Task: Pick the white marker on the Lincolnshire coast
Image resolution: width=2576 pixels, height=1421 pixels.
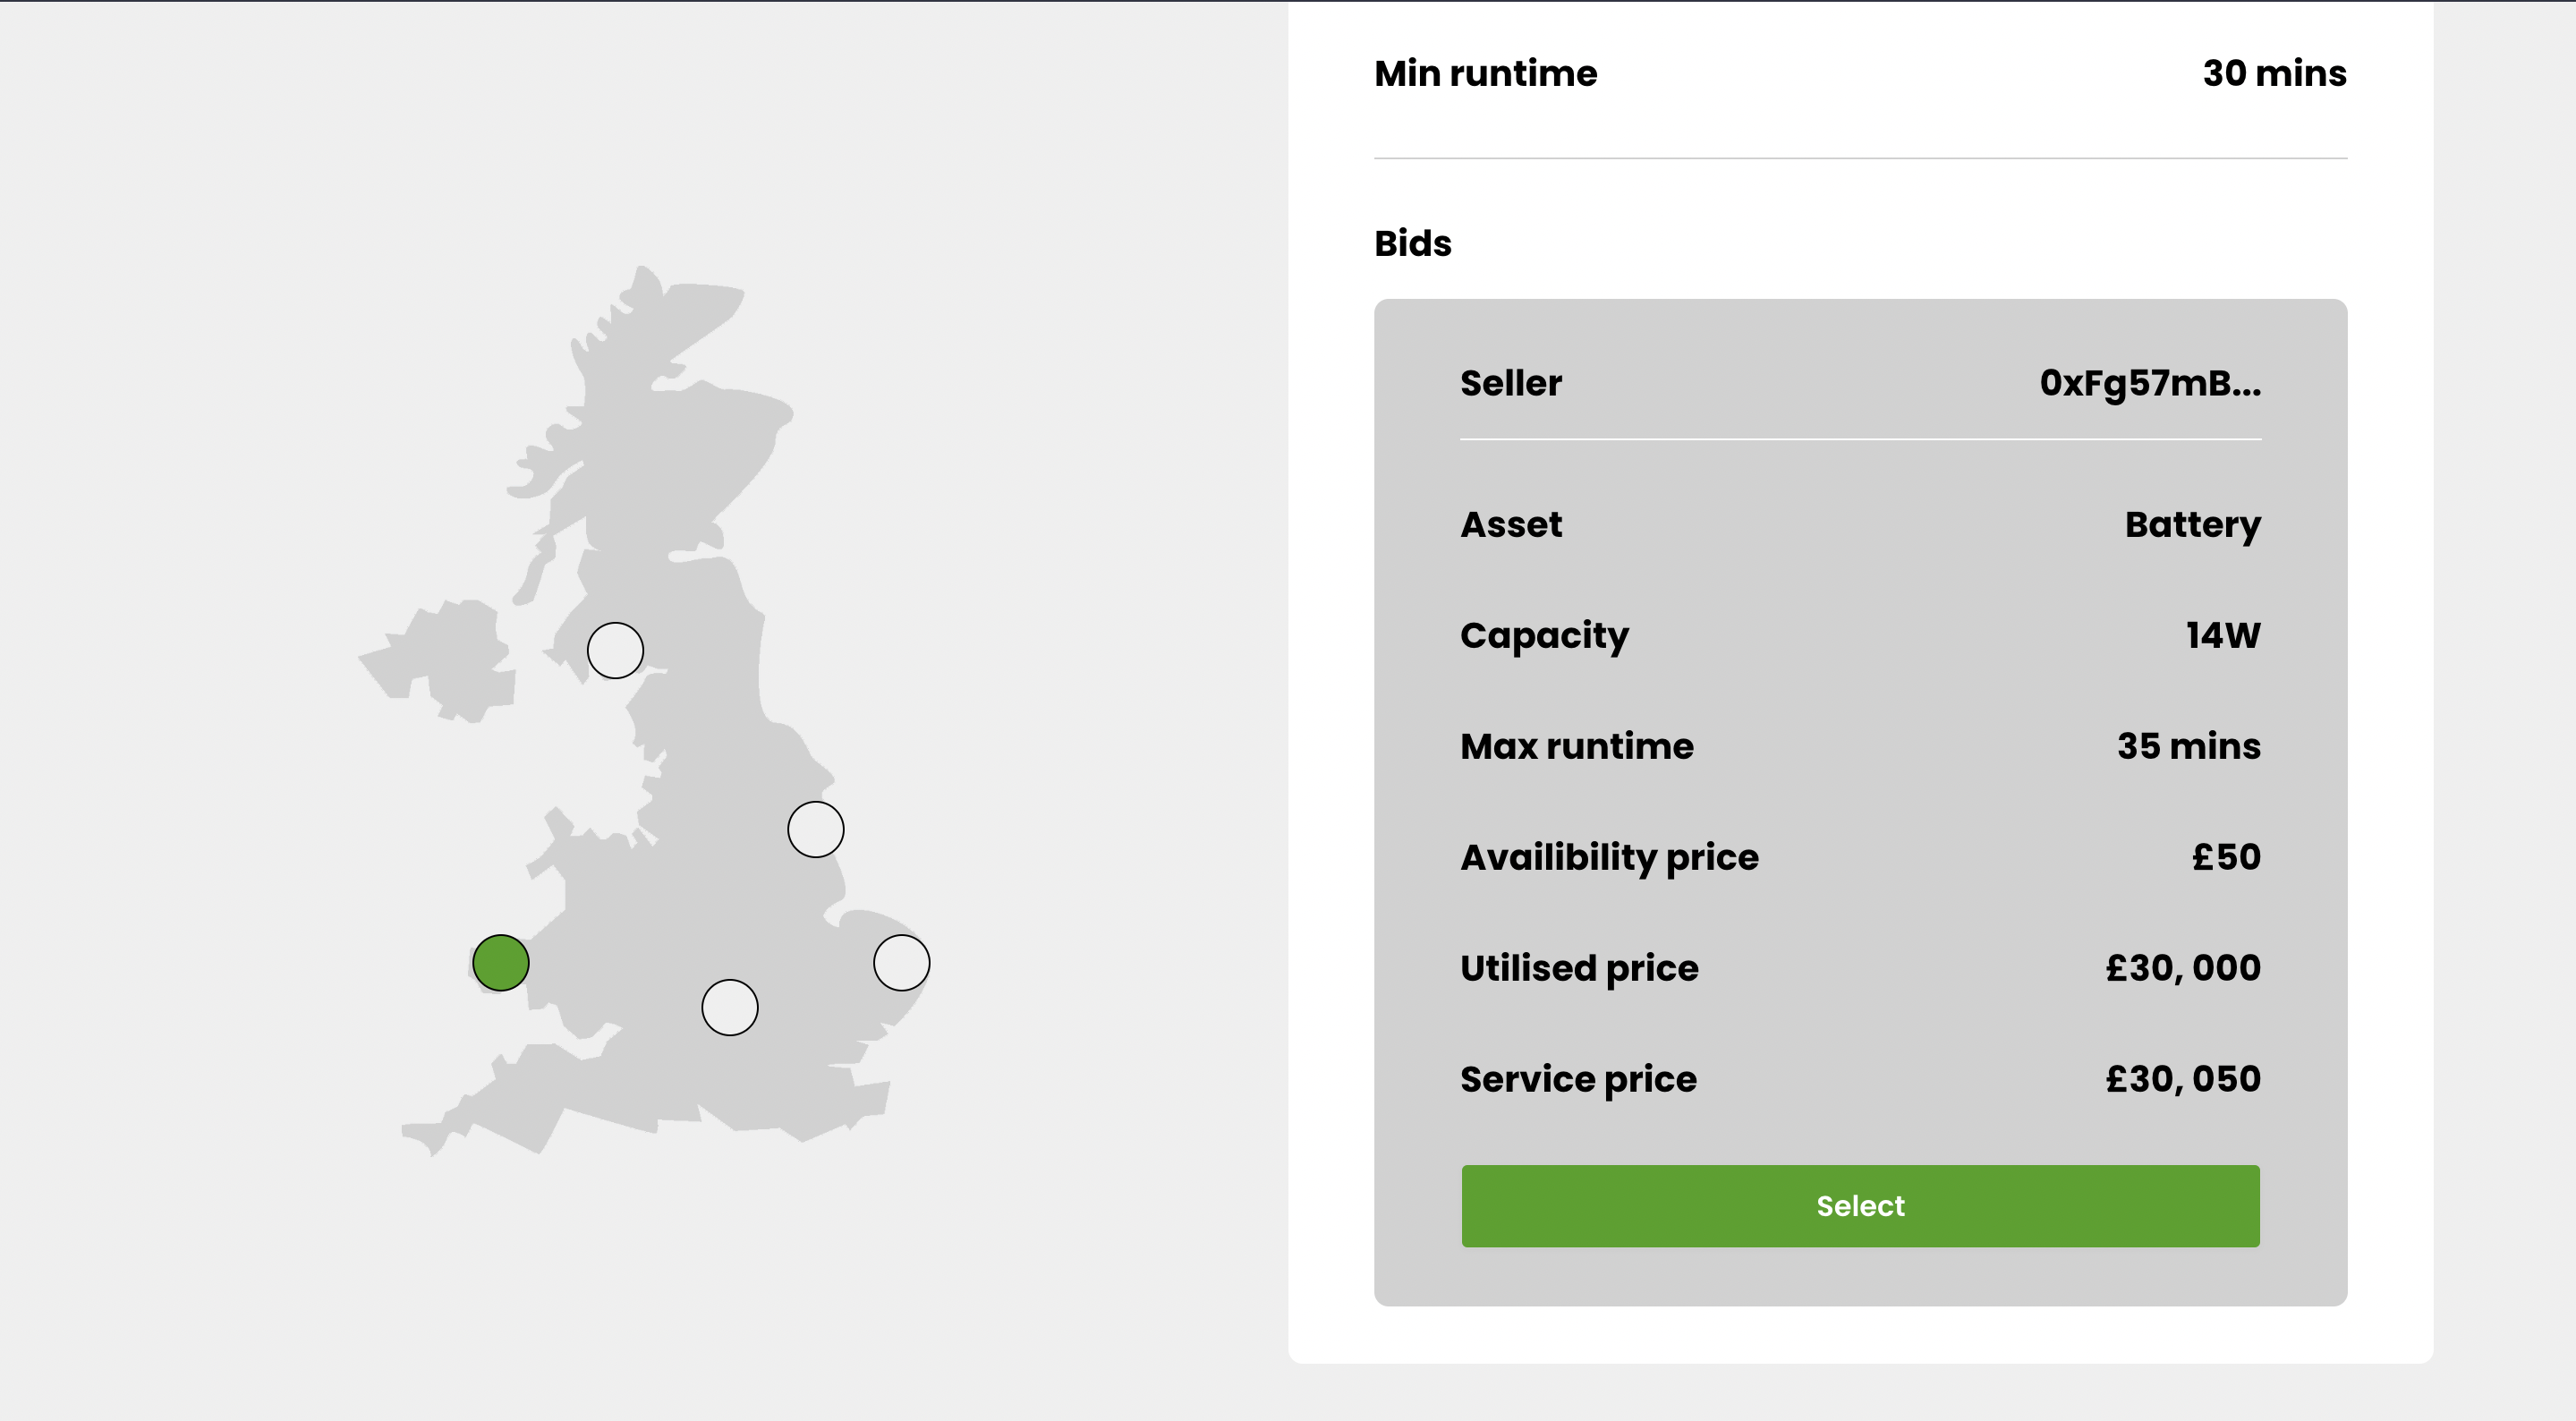Action: (x=815, y=830)
